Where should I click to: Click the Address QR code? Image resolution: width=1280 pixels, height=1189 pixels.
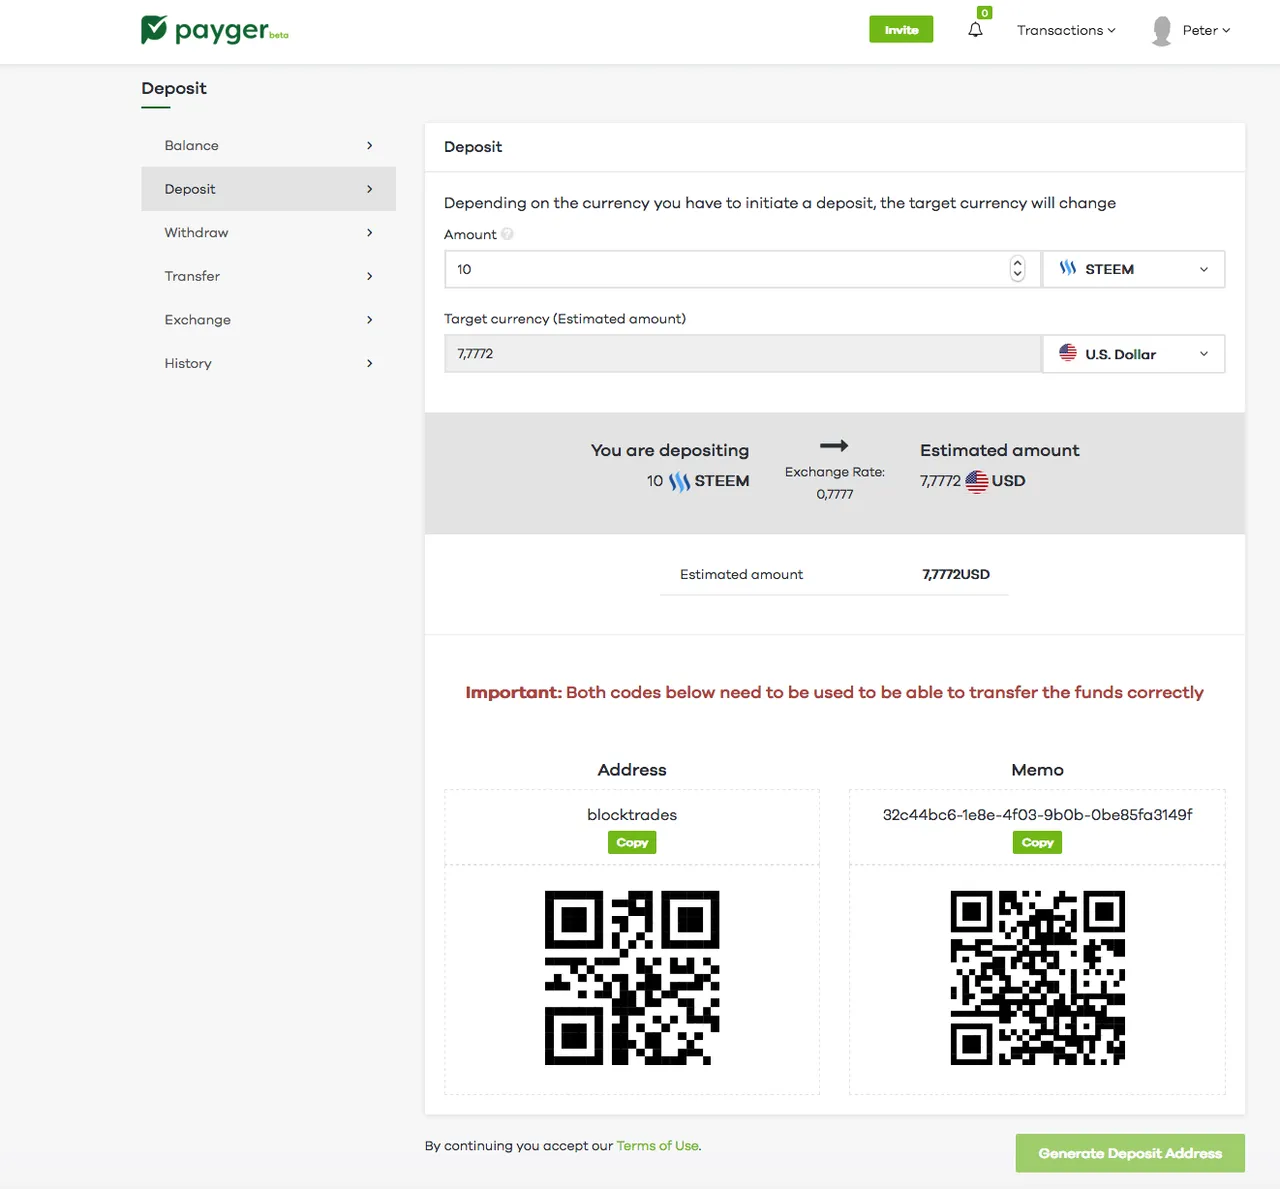point(632,977)
